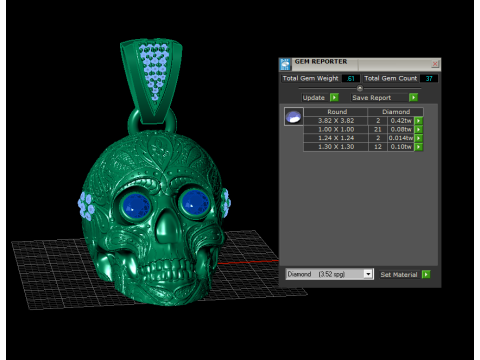Click green arrow for 1.24 X 1.24 row

coord(419,138)
